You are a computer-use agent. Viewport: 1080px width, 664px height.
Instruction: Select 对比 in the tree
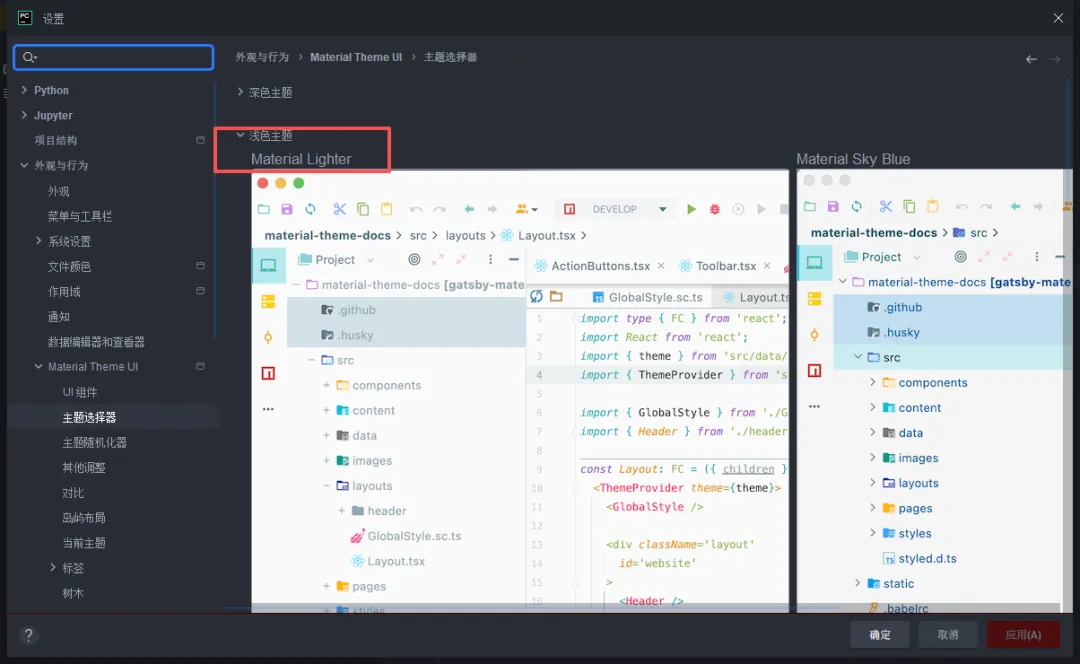(73, 493)
